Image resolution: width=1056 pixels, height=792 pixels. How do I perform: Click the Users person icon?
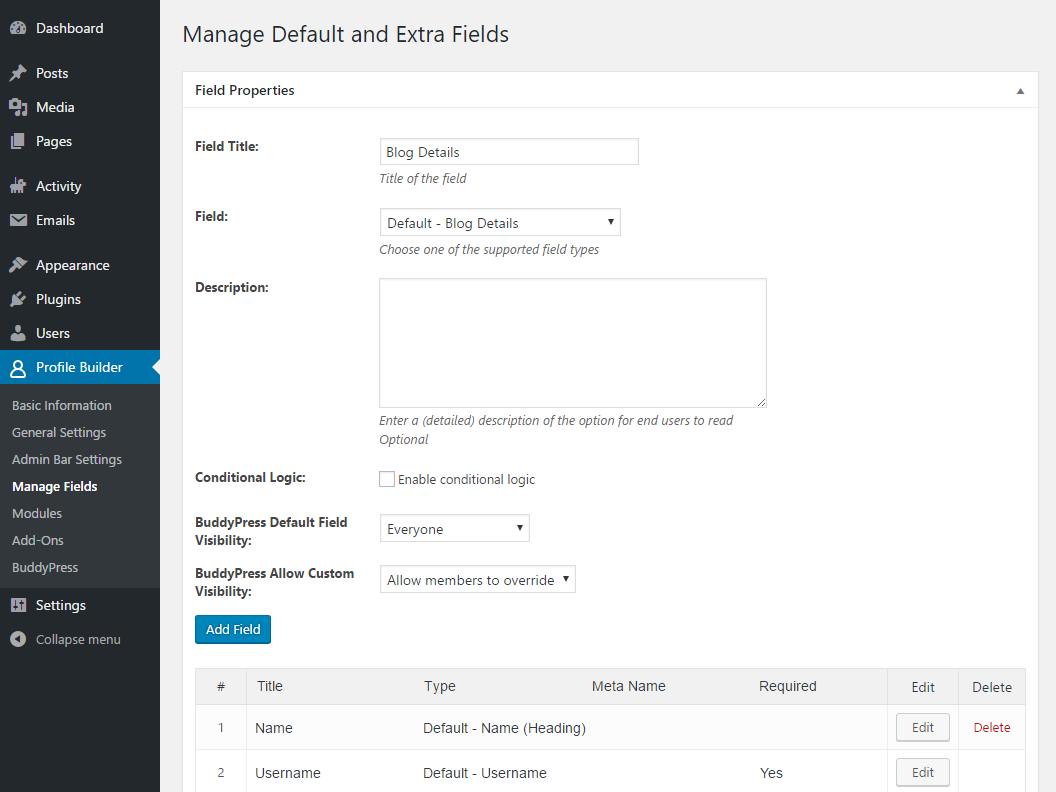[x=18, y=333]
